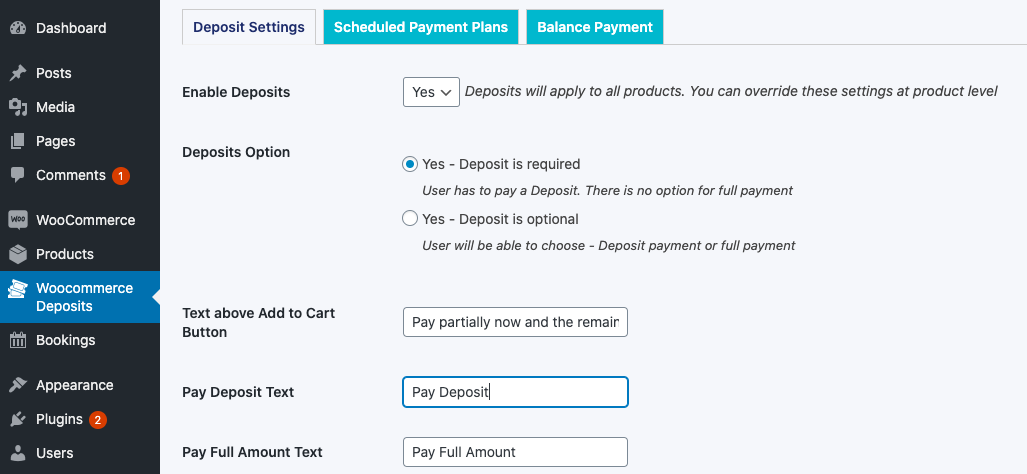Click the Users person icon
The image size is (1027, 474).
[18, 453]
